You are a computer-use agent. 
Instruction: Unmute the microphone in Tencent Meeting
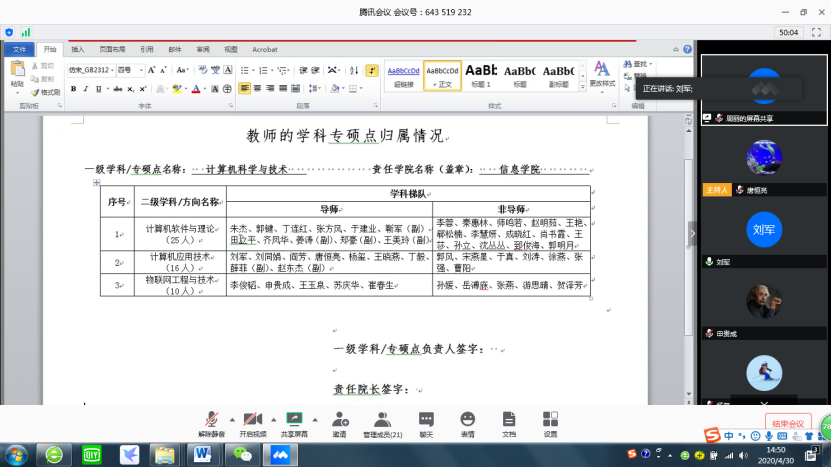pos(211,421)
